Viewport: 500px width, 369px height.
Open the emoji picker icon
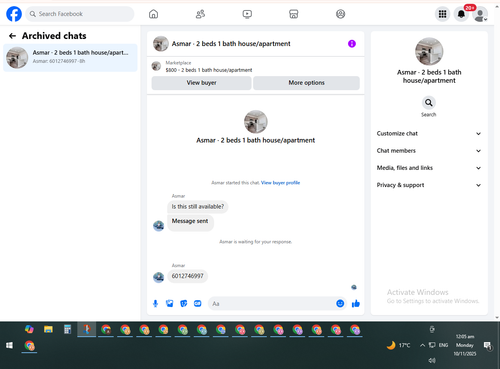click(340, 303)
